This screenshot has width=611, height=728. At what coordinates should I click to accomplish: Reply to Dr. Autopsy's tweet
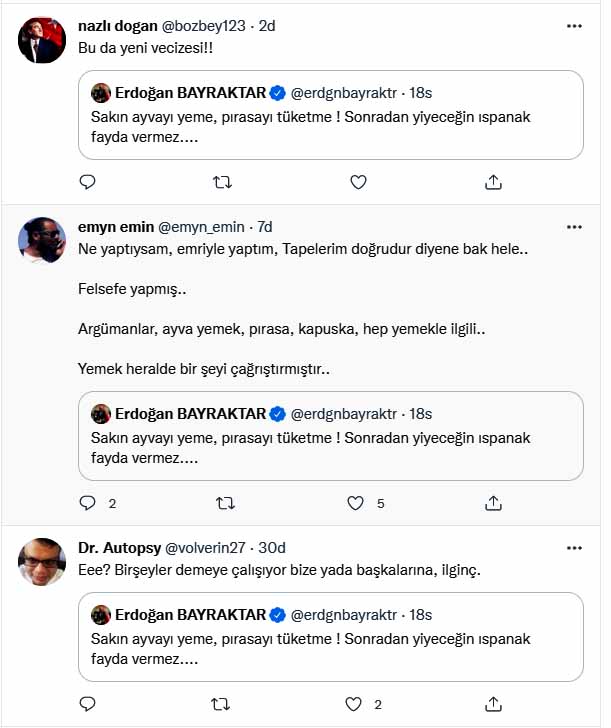tap(87, 703)
